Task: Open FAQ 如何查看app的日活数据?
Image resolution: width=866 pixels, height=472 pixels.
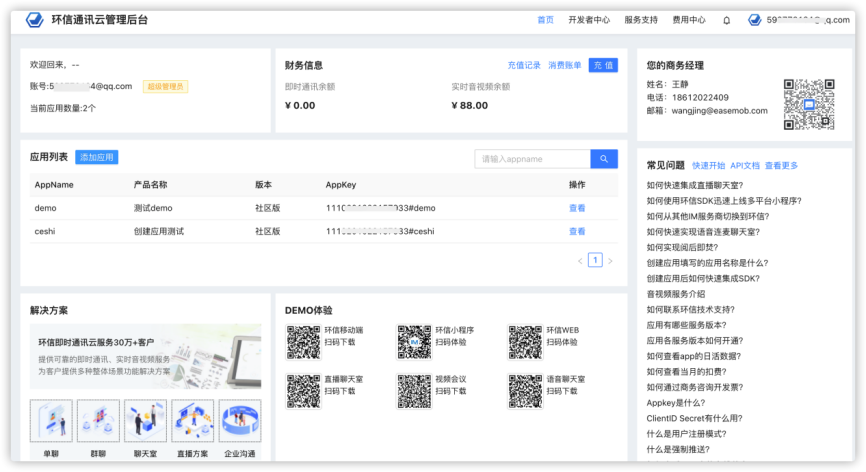Action: pos(694,356)
